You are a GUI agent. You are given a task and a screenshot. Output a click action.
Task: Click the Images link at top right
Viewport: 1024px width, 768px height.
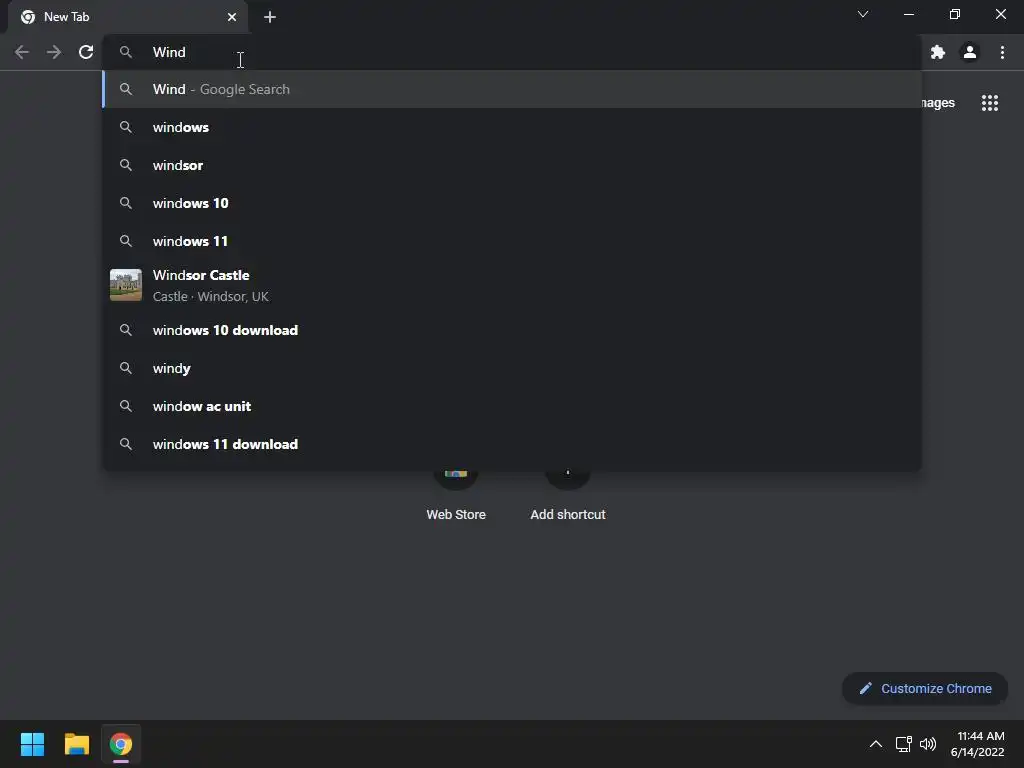point(938,103)
